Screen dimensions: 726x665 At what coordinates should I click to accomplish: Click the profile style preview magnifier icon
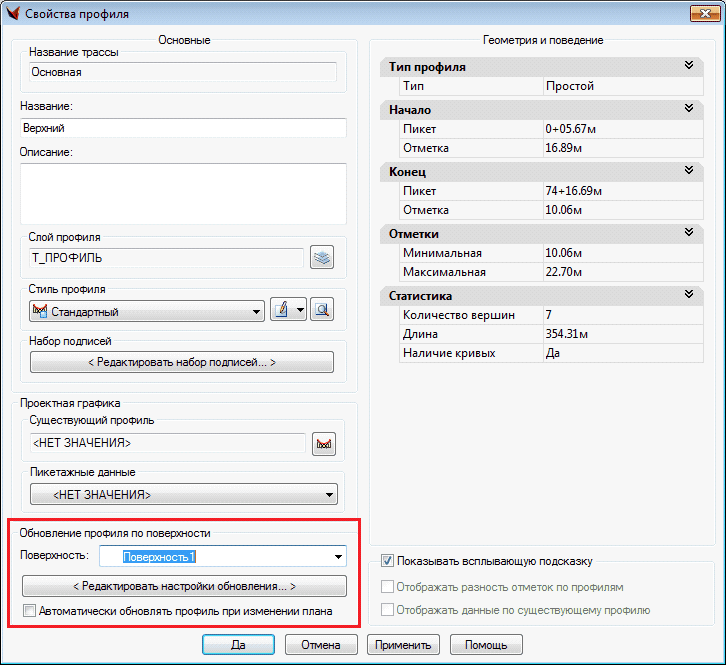point(321,311)
